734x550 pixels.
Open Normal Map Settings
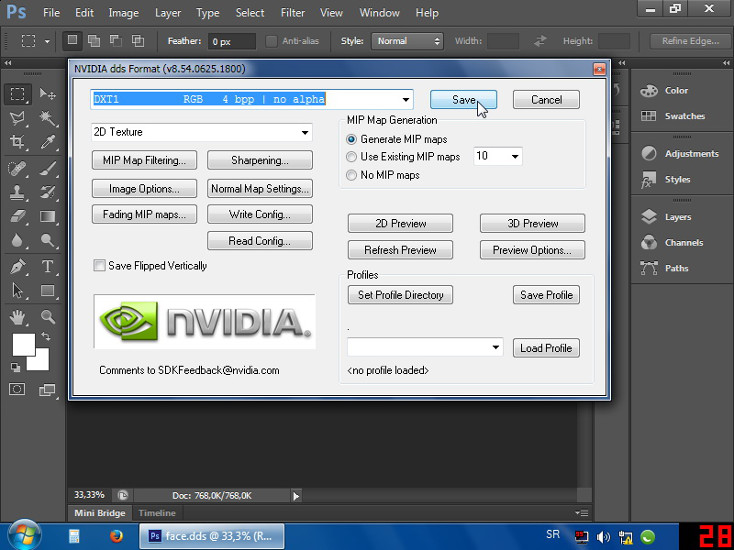pos(260,189)
